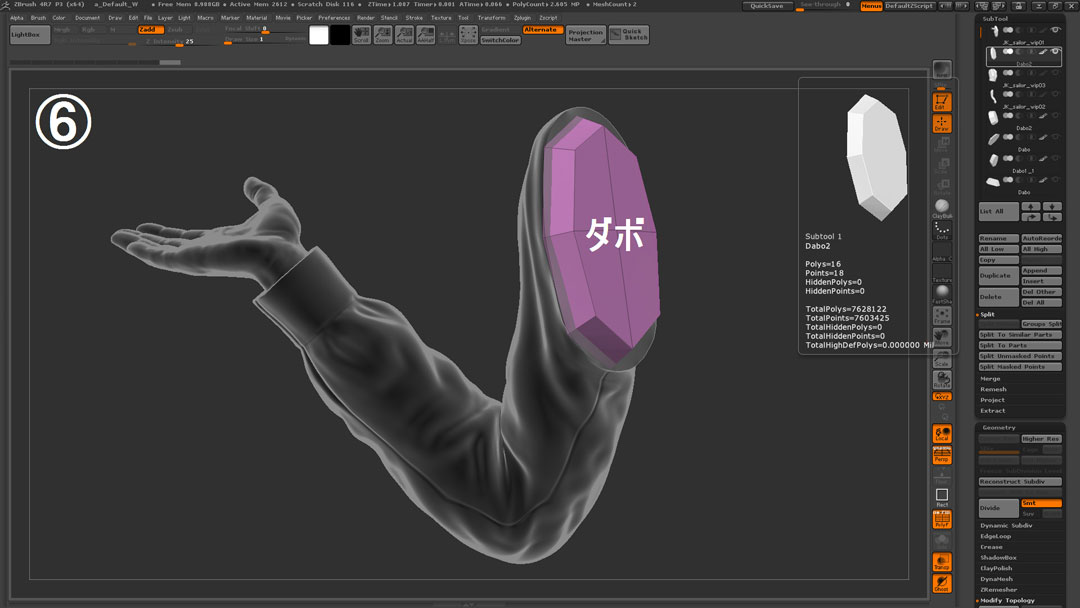Select the up-arrow subtool icon

tap(1031, 207)
